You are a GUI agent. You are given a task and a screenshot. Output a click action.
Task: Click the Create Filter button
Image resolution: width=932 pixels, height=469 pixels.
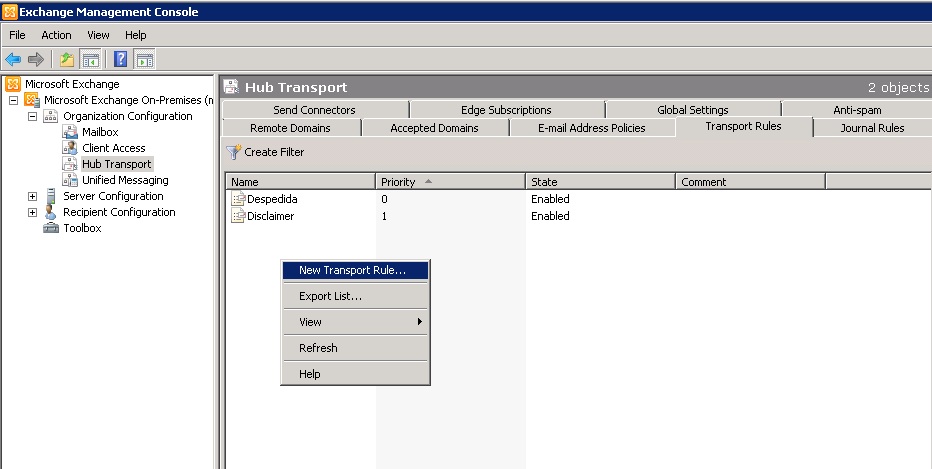tap(266, 152)
